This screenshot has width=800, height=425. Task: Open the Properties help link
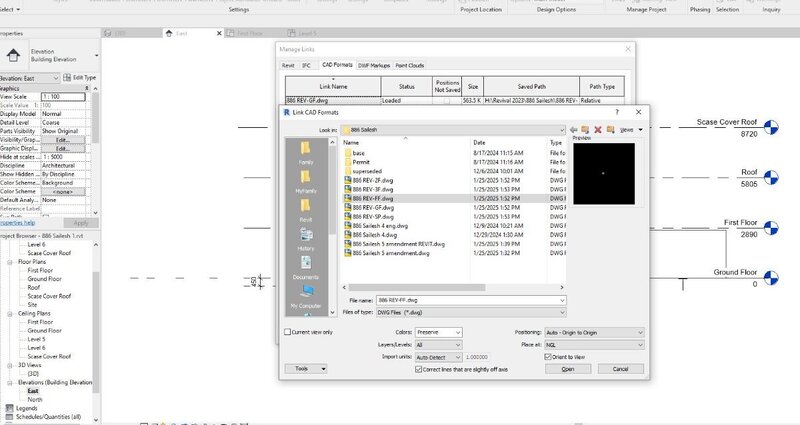pyautogui.click(x=16, y=223)
